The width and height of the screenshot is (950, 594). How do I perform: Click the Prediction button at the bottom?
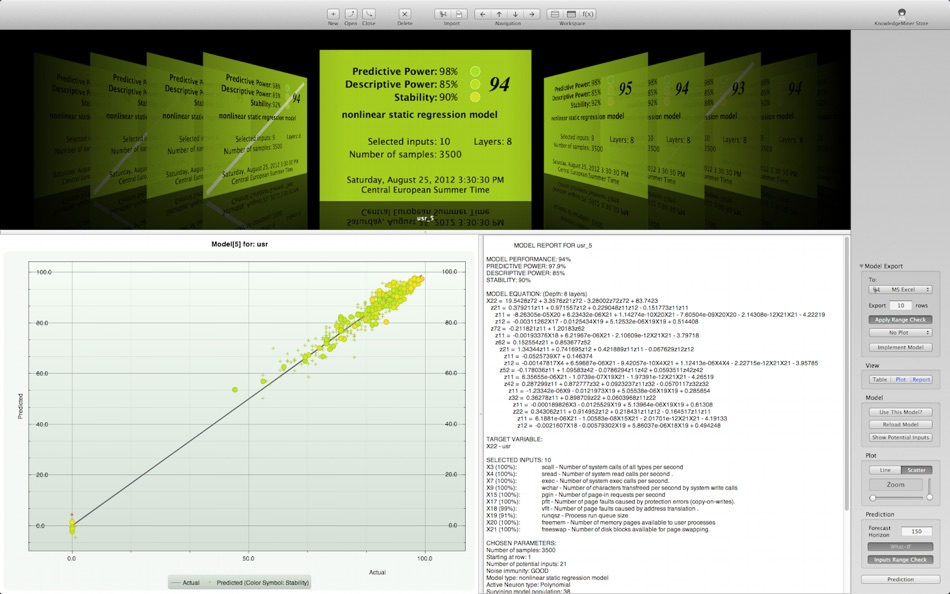[x=900, y=579]
